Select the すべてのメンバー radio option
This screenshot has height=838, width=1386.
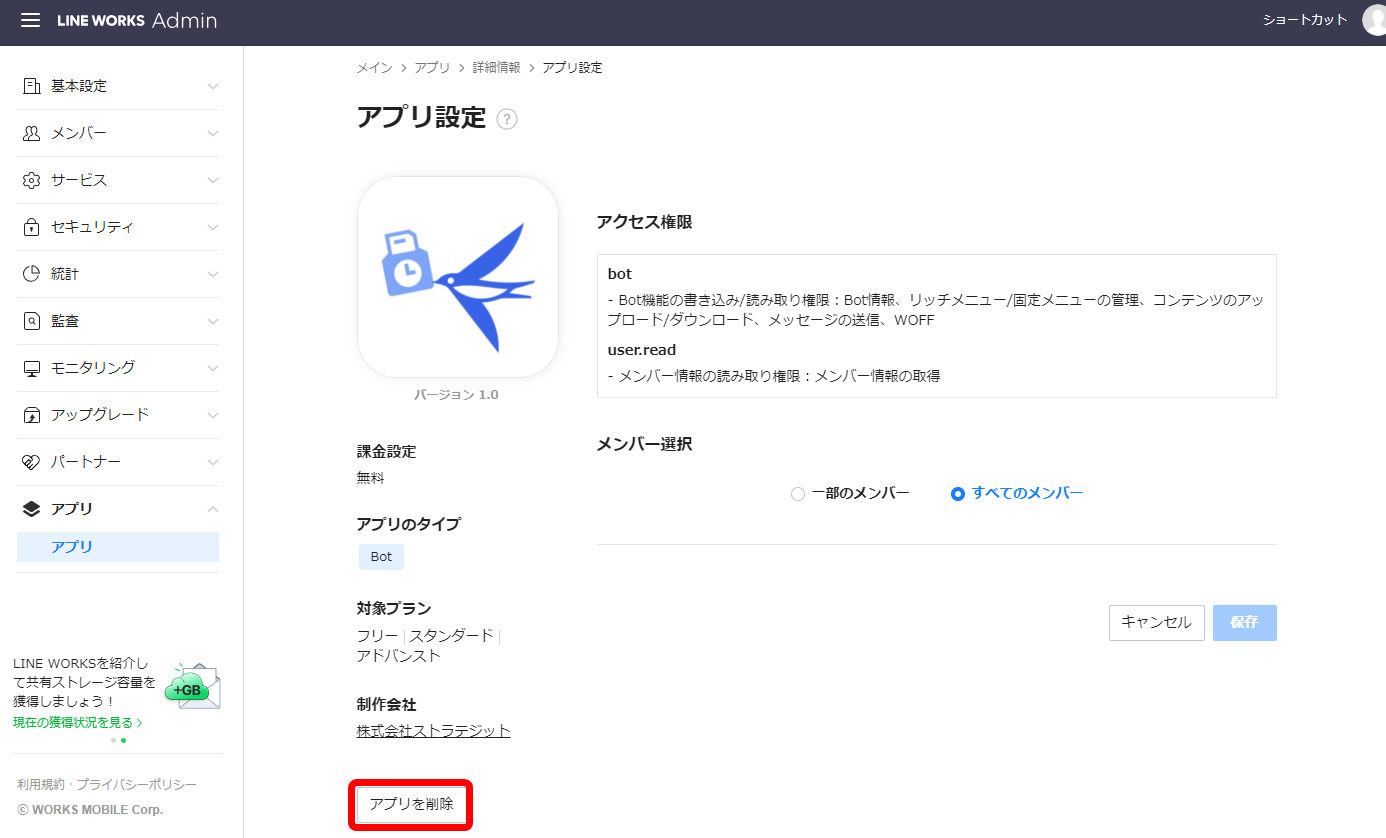[x=958, y=494]
